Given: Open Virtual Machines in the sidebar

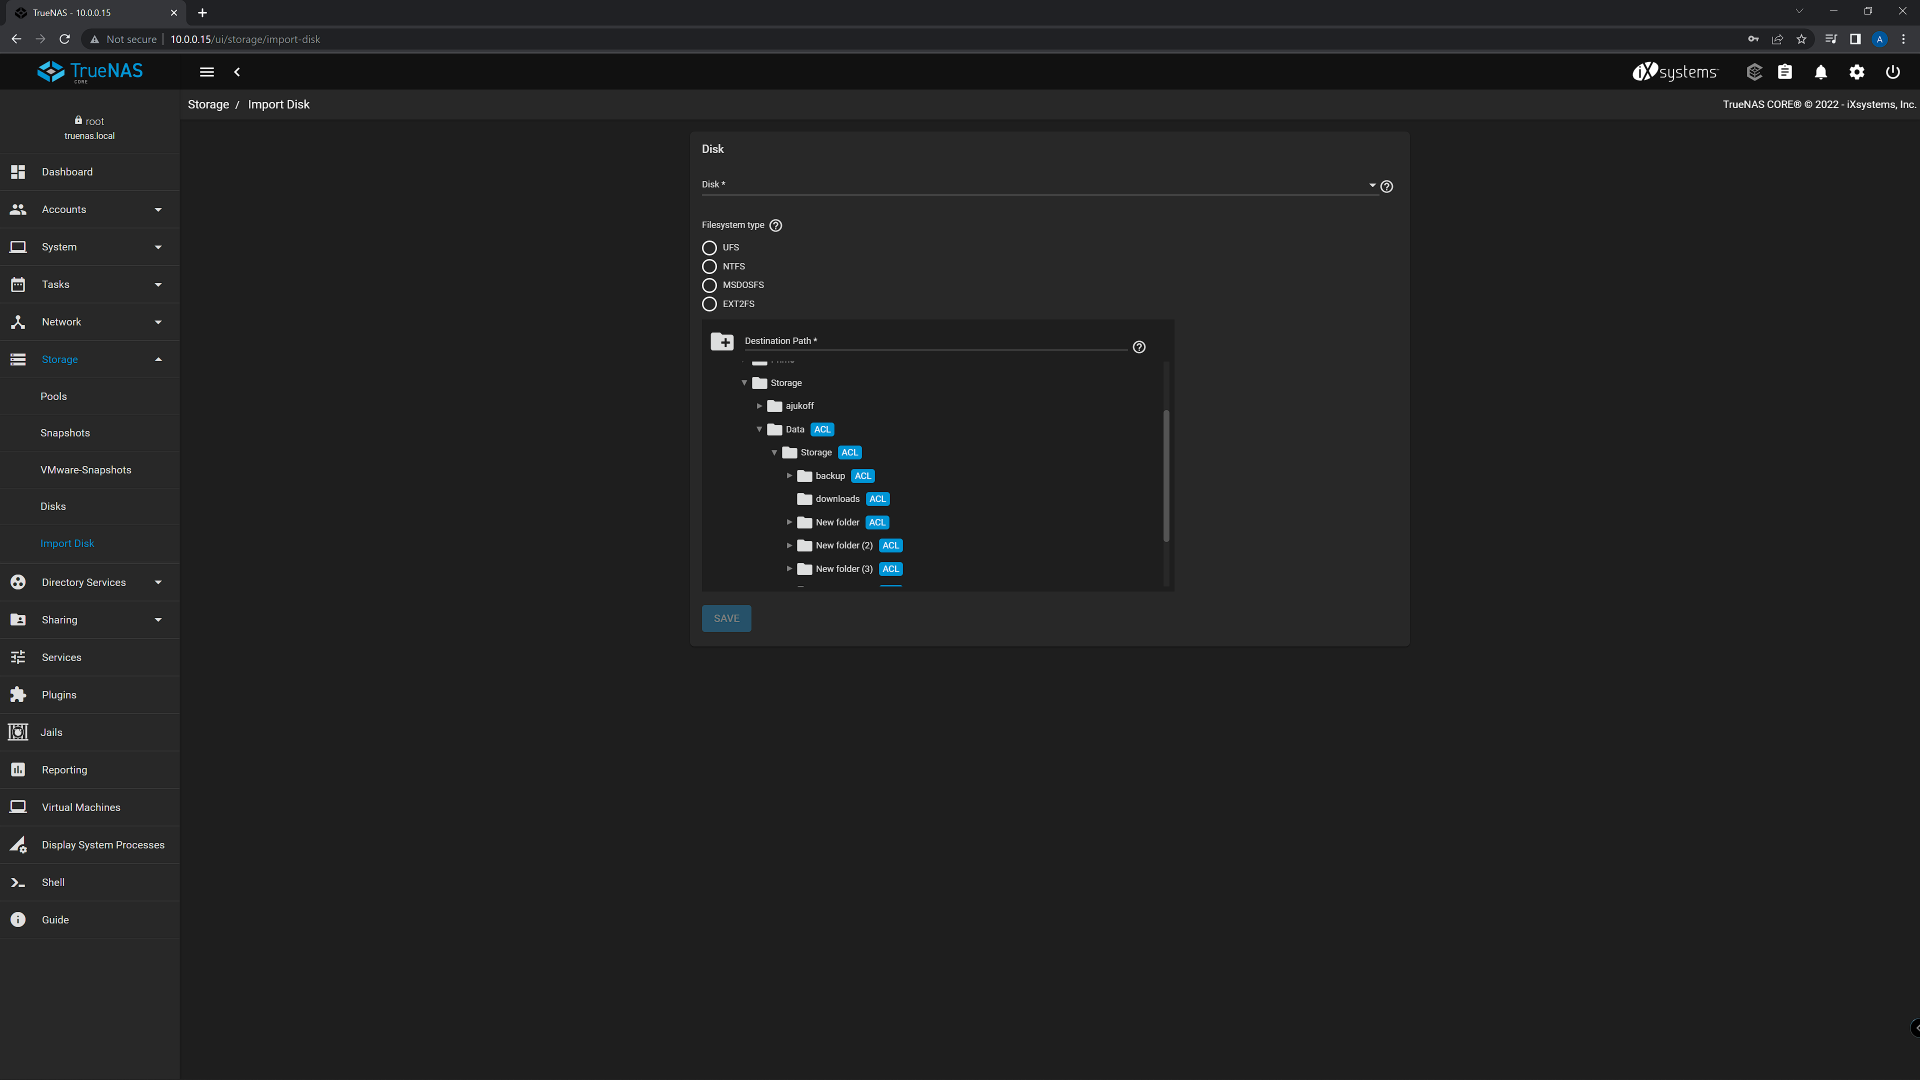Looking at the screenshot, I should click(x=90, y=807).
